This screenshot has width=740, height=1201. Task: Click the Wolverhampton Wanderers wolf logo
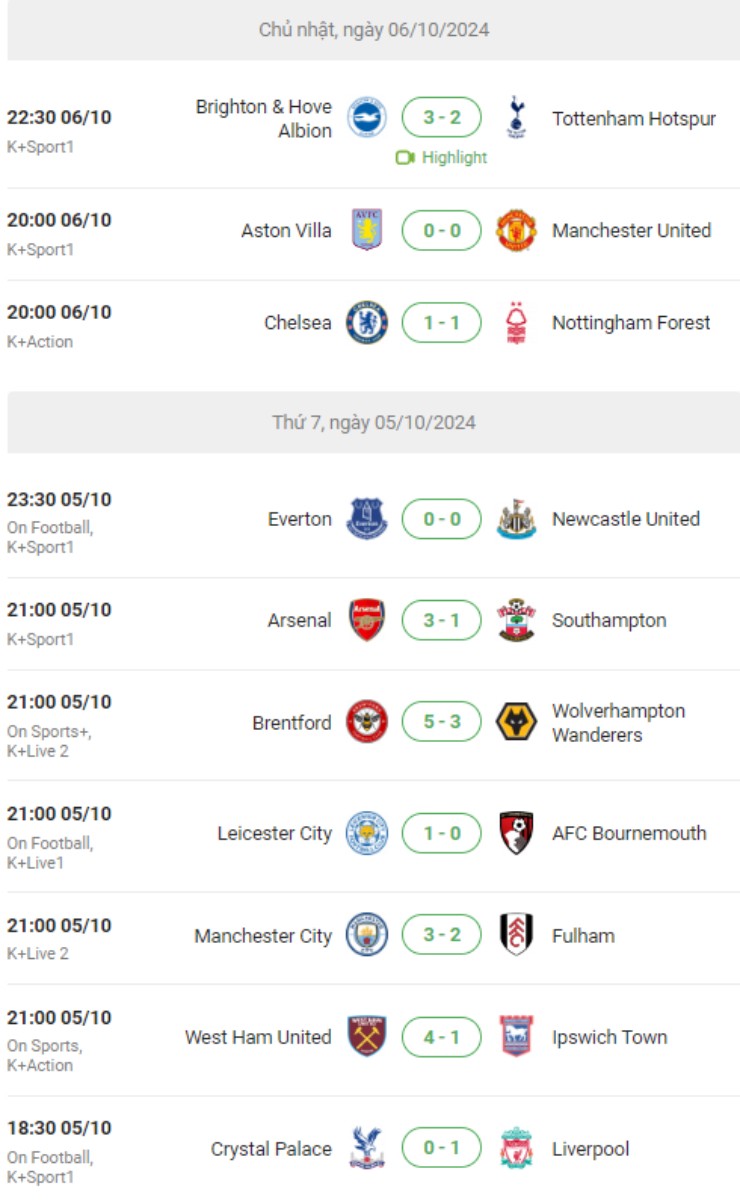516,722
